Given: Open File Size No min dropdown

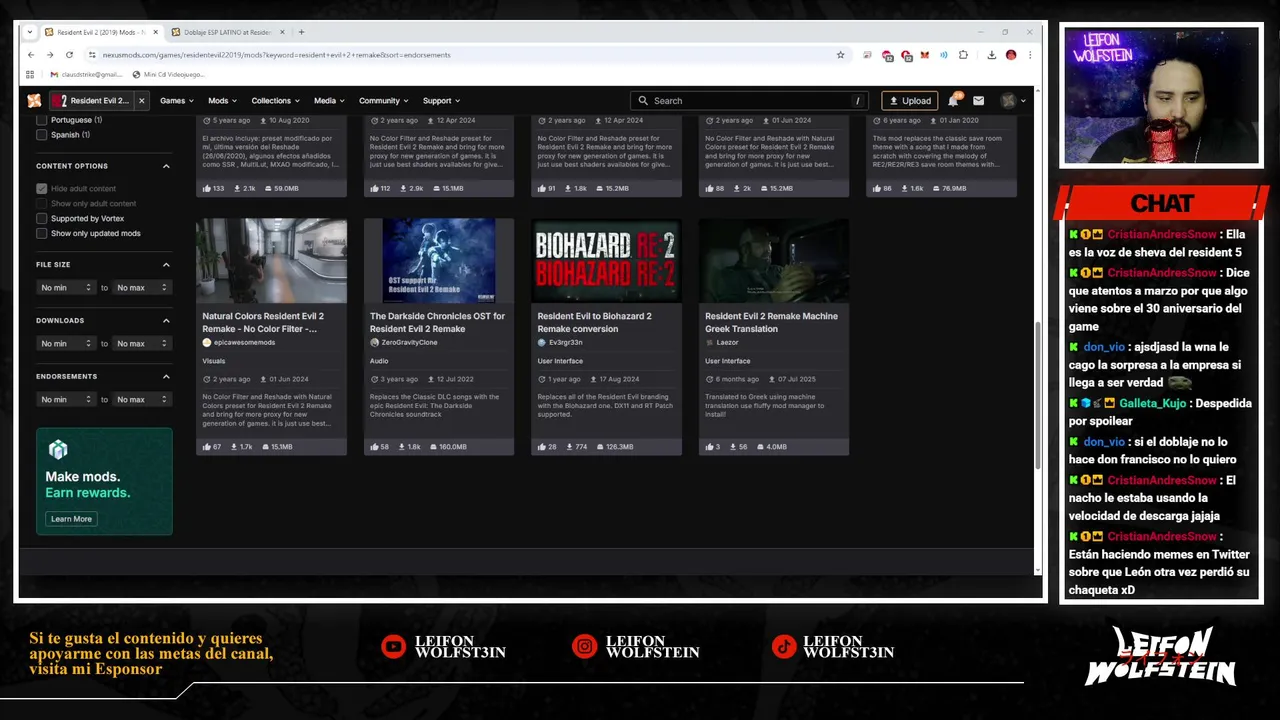Looking at the screenshot, I should tap(66, 288).
